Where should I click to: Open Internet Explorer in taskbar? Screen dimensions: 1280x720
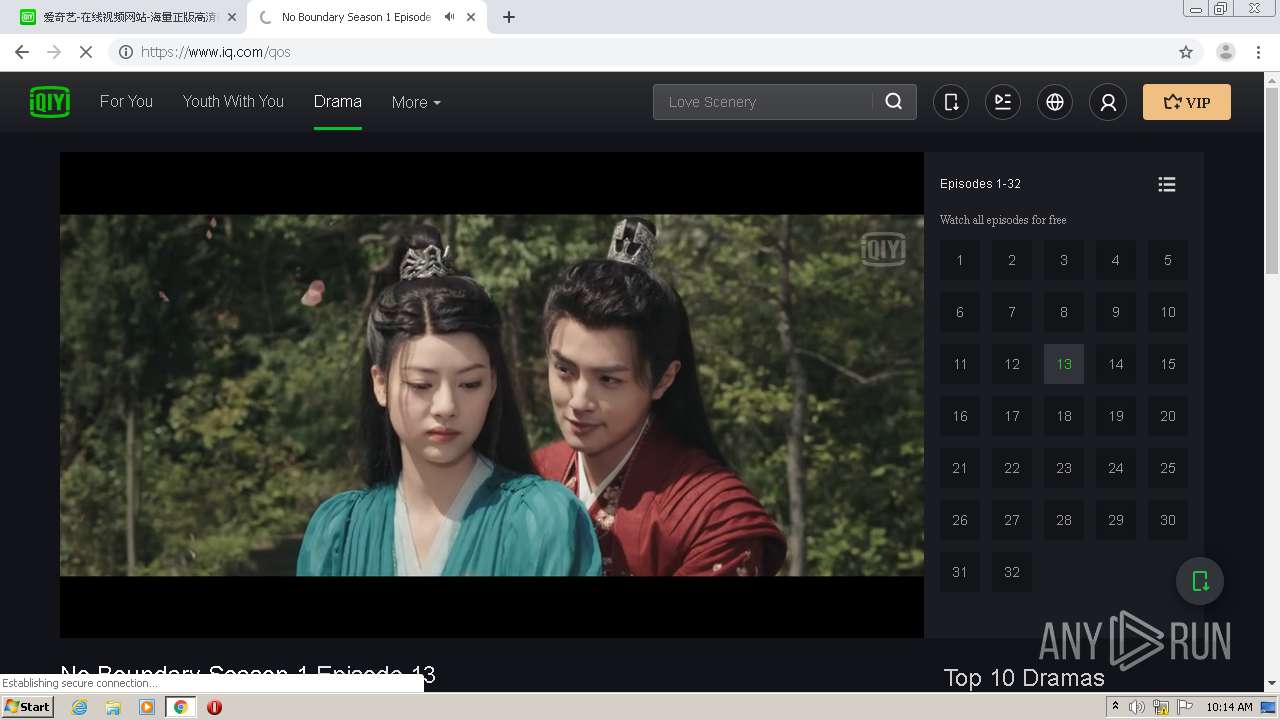(x=80, y=707)
